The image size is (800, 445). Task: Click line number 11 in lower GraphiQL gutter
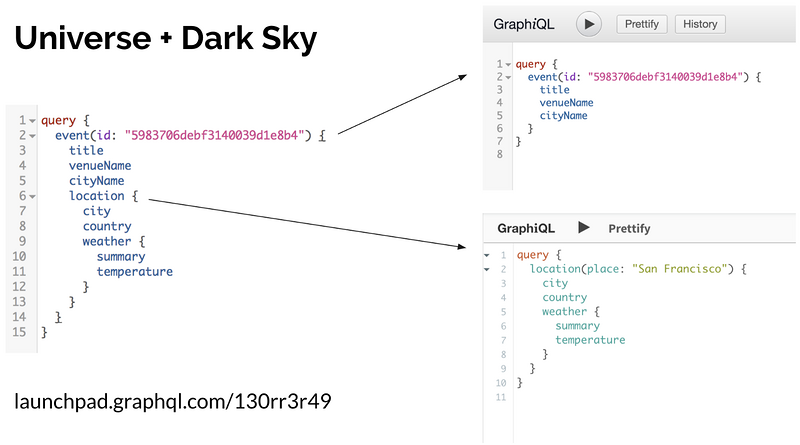click(x=501, y=397)
